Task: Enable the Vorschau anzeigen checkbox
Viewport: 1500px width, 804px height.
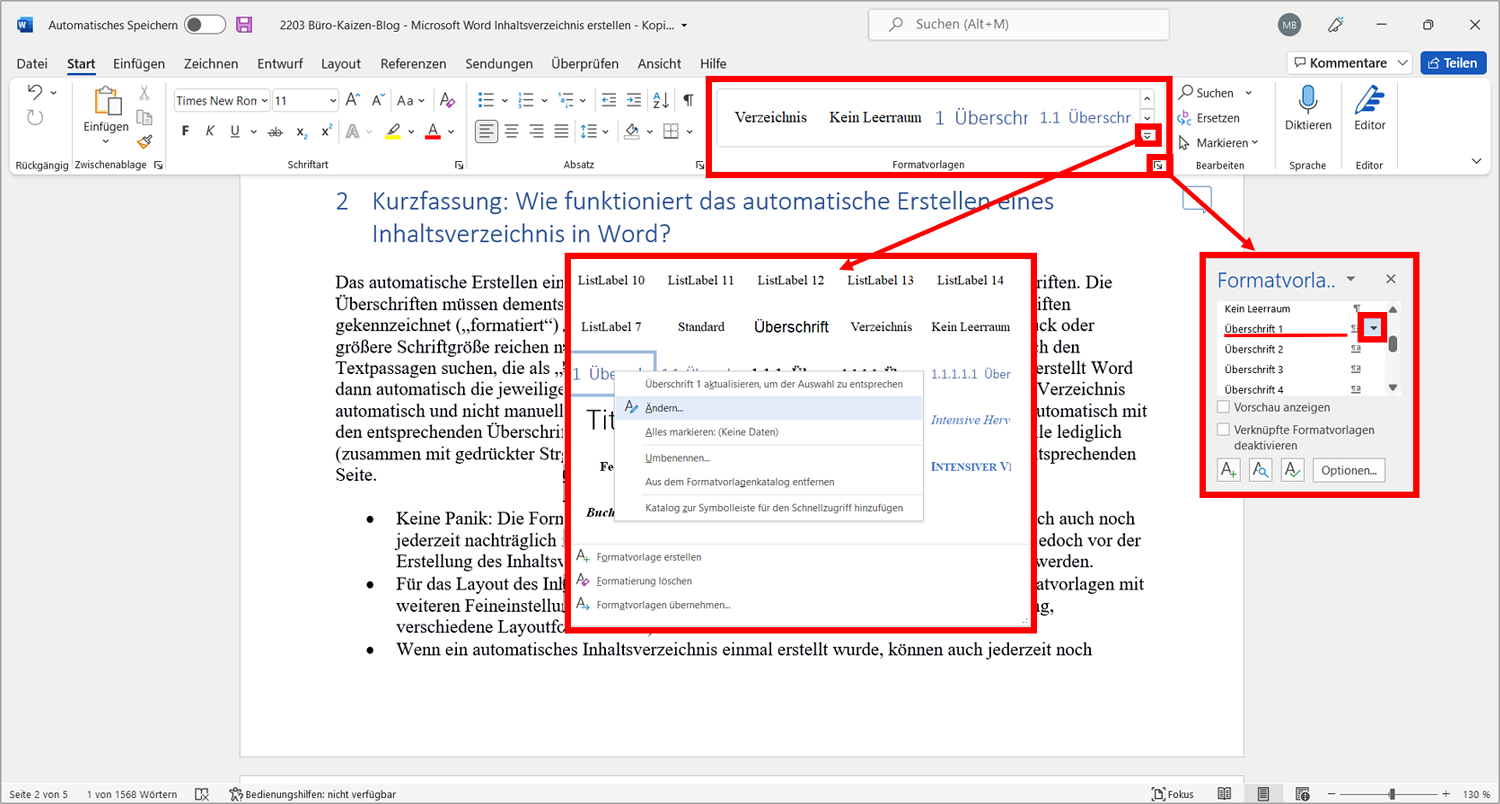Action: (1223, 407)
